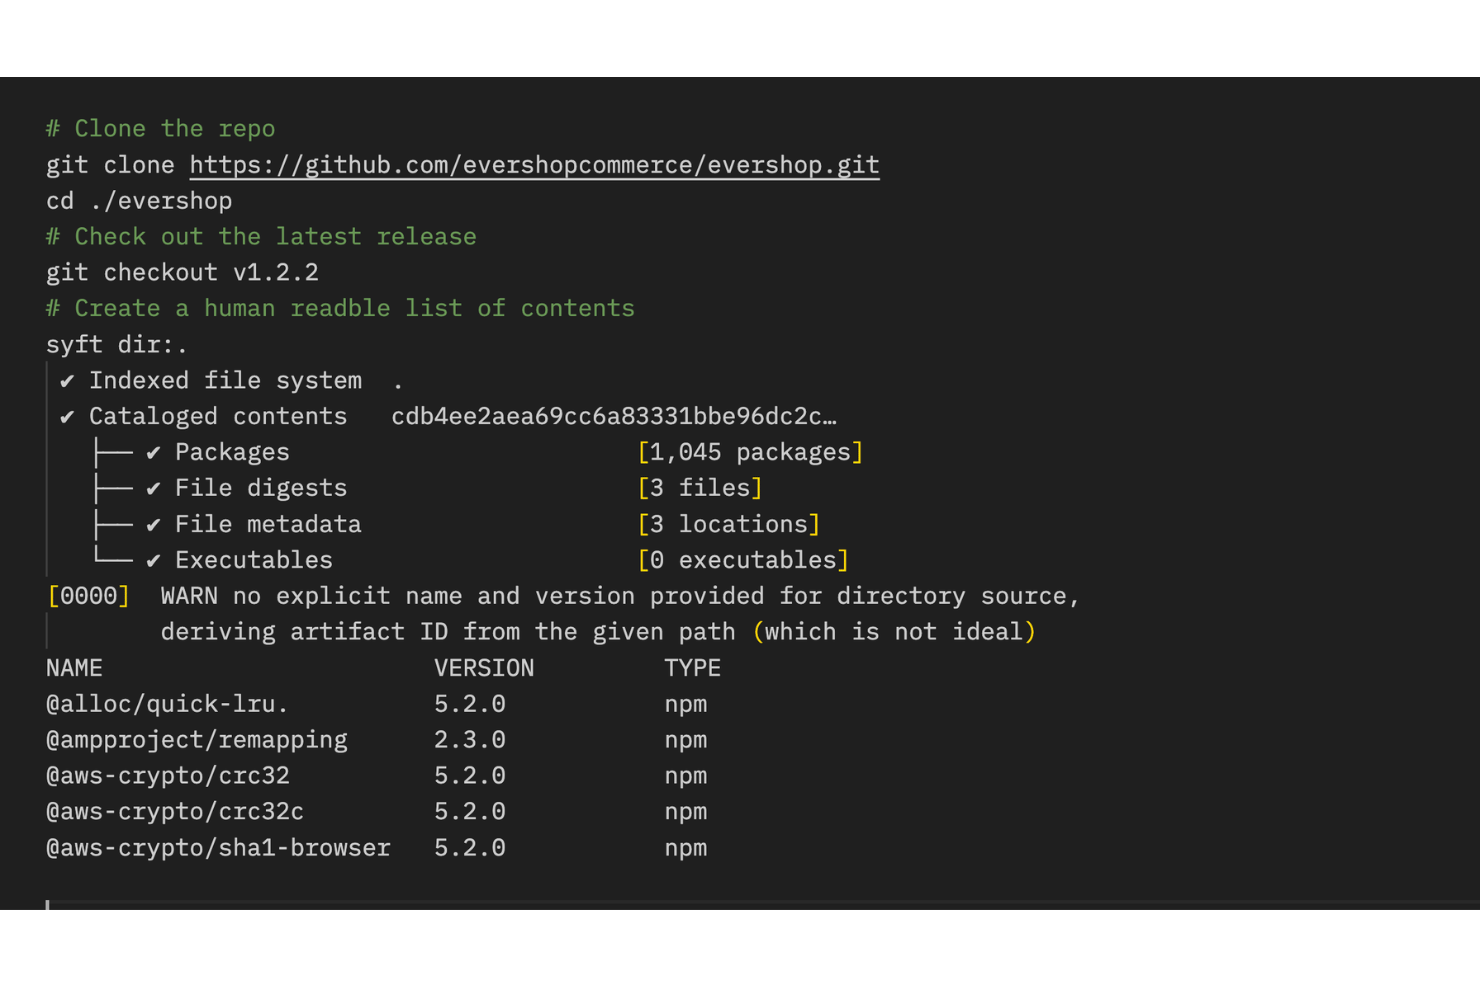The width and height of the screenshot is (1480, 987).
Task: Select the @ampproject/remapping package name
Action: tap(197, 741)
